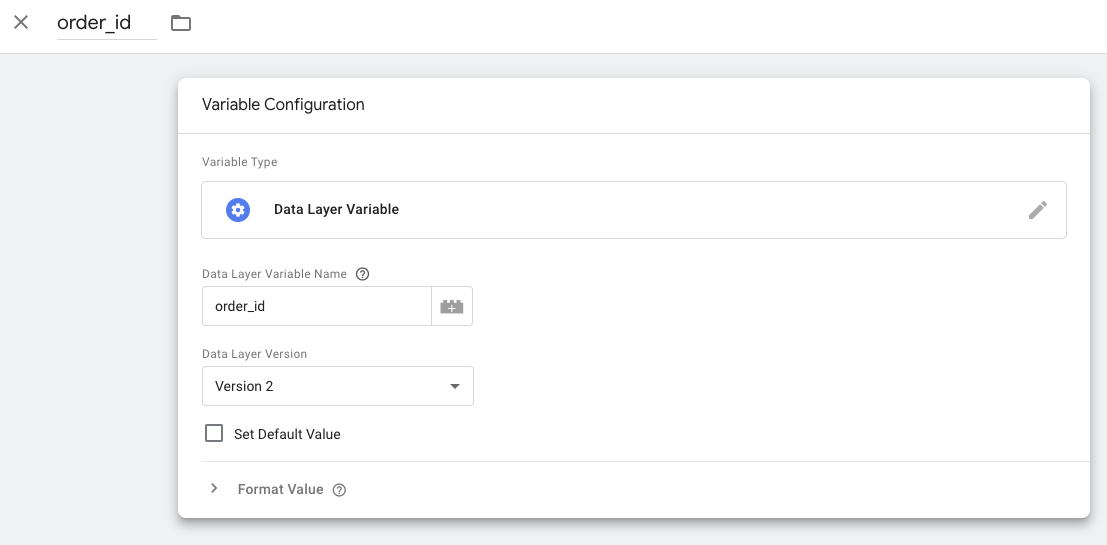Click the Format Value section label
This screenshot has width=1107, height=545.
[x=280, y=489]
